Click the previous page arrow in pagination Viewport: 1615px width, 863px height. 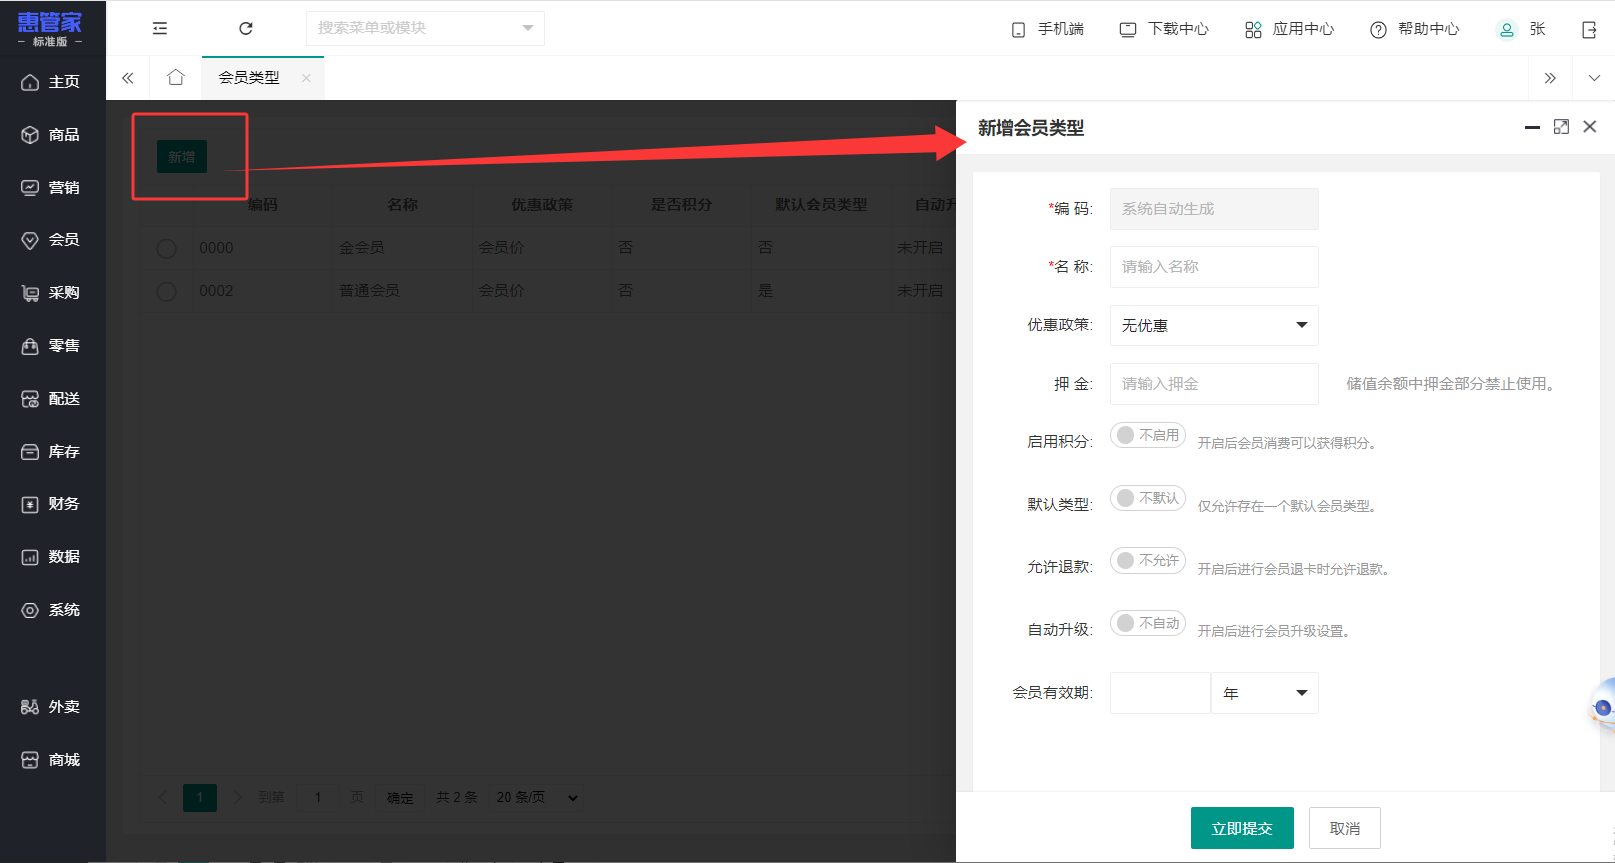163,797
